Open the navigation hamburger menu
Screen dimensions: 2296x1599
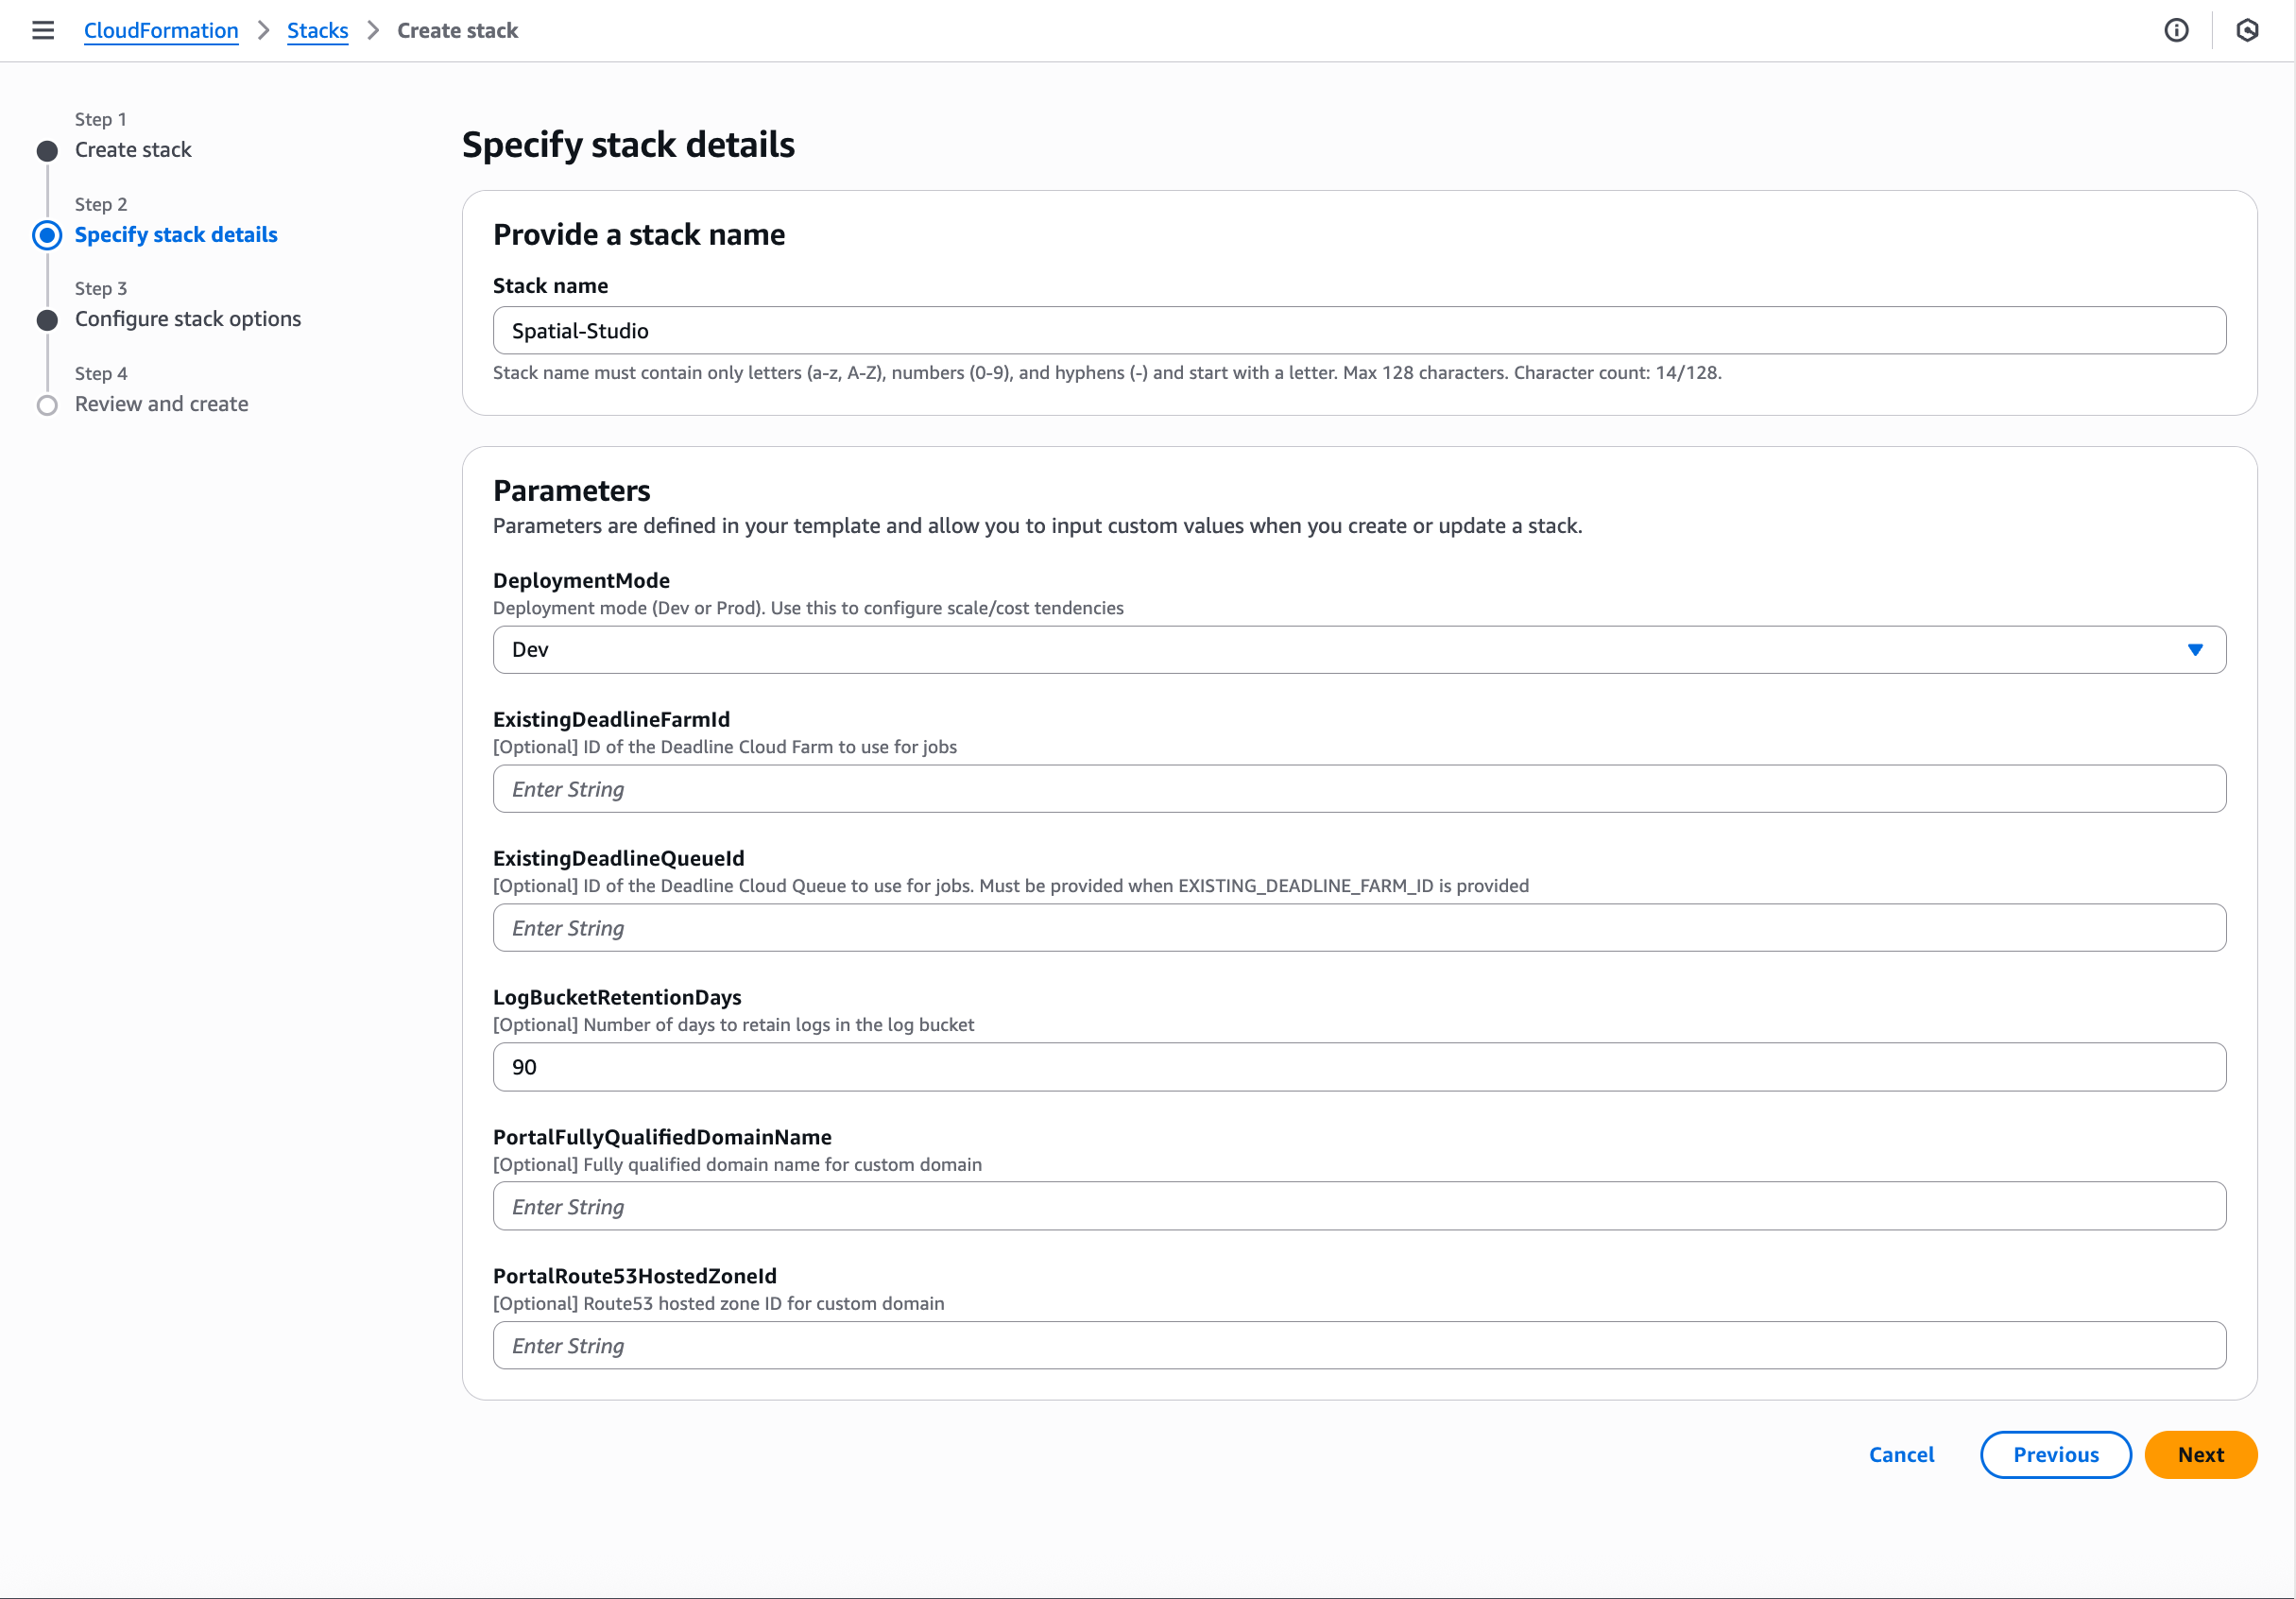tap(43, 30)
